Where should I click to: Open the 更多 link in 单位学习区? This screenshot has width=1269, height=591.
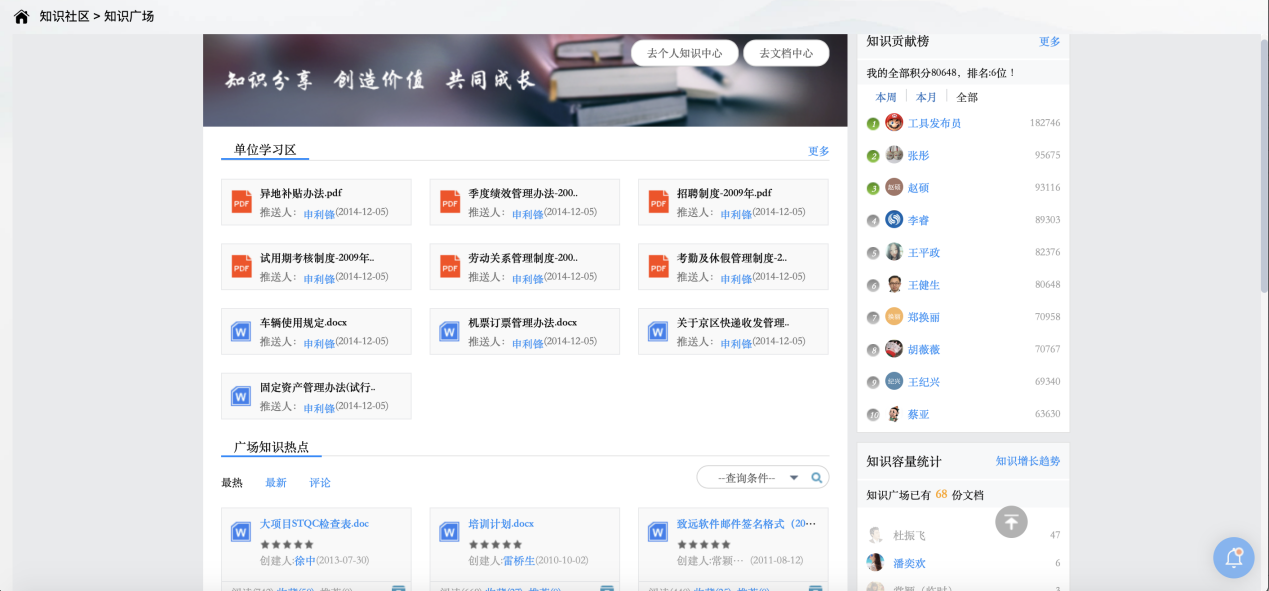[x=818, y=152]
